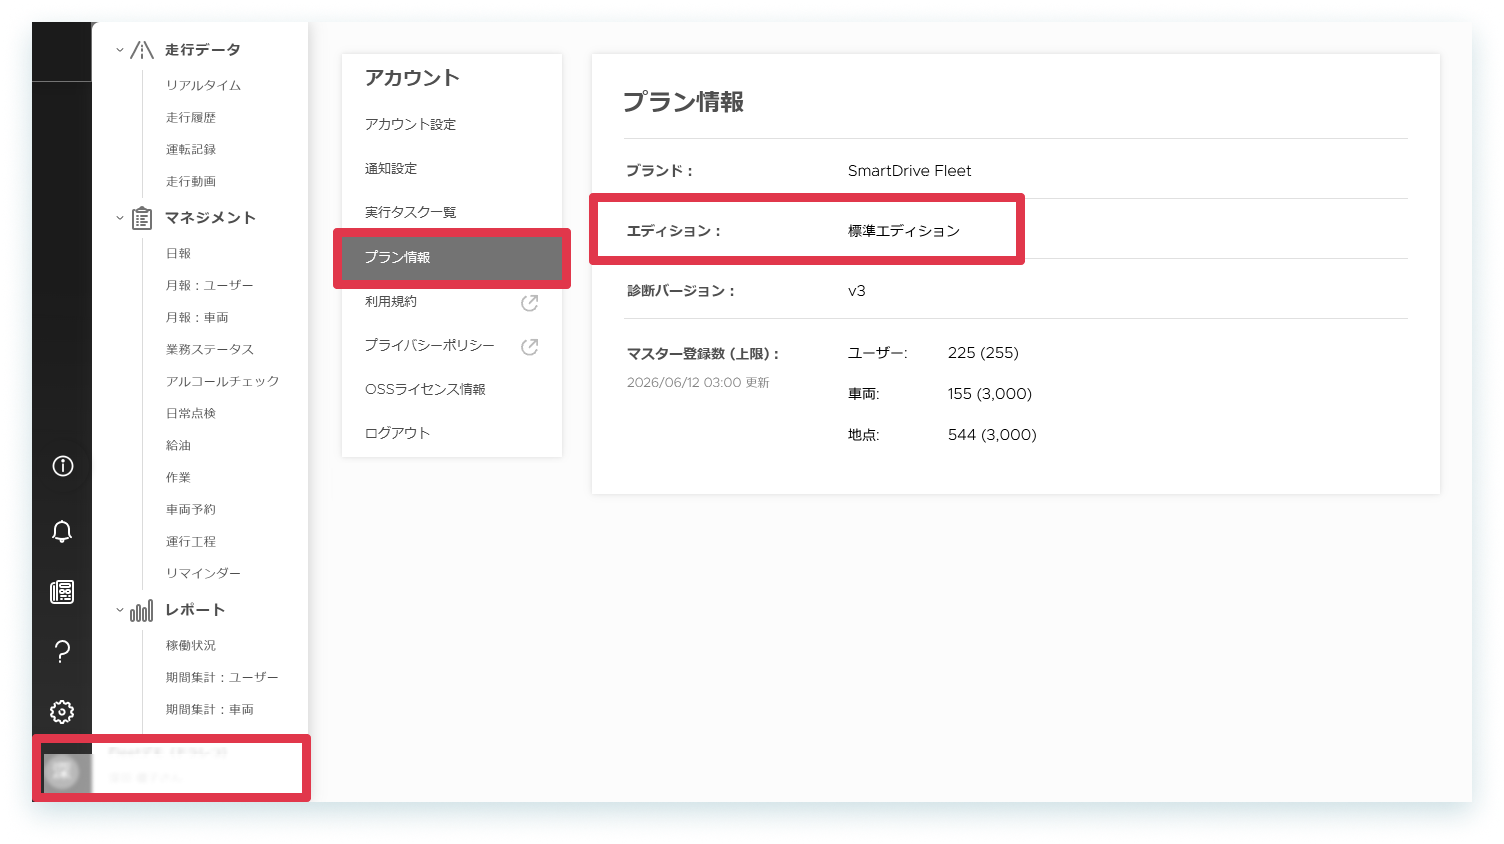The width and height of the screenshot is (1504, 844).
Task: Open 期間集計：ユーザー report
Action: [x=222, y=678]
